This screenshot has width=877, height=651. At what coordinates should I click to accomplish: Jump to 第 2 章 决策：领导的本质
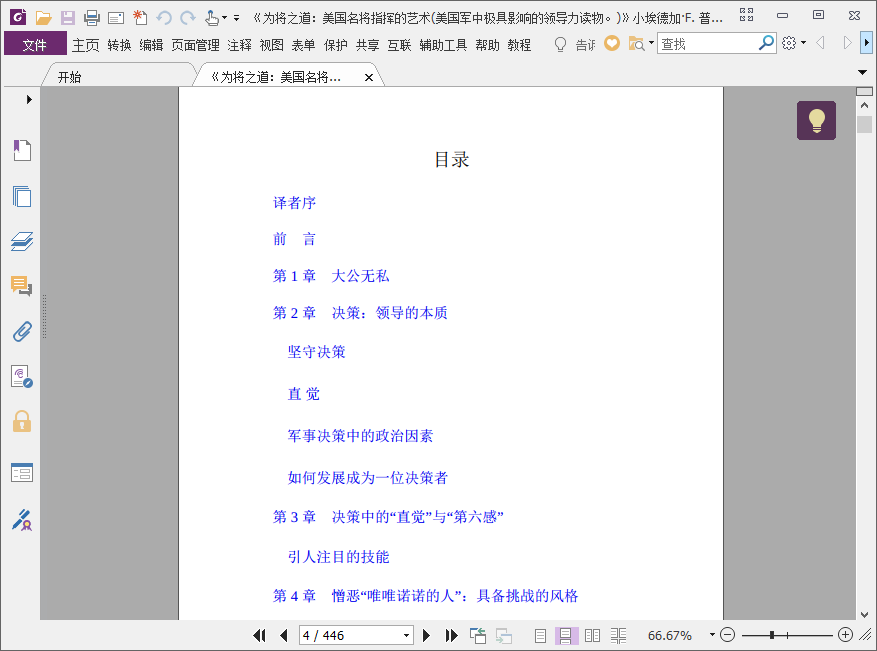(x=360, y=313)
